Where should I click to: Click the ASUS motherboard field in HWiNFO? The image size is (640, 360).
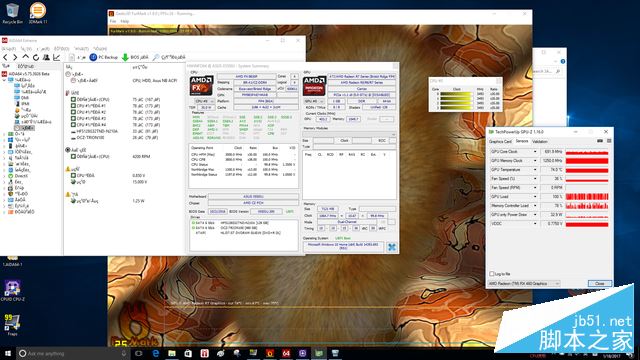point(253,197)
